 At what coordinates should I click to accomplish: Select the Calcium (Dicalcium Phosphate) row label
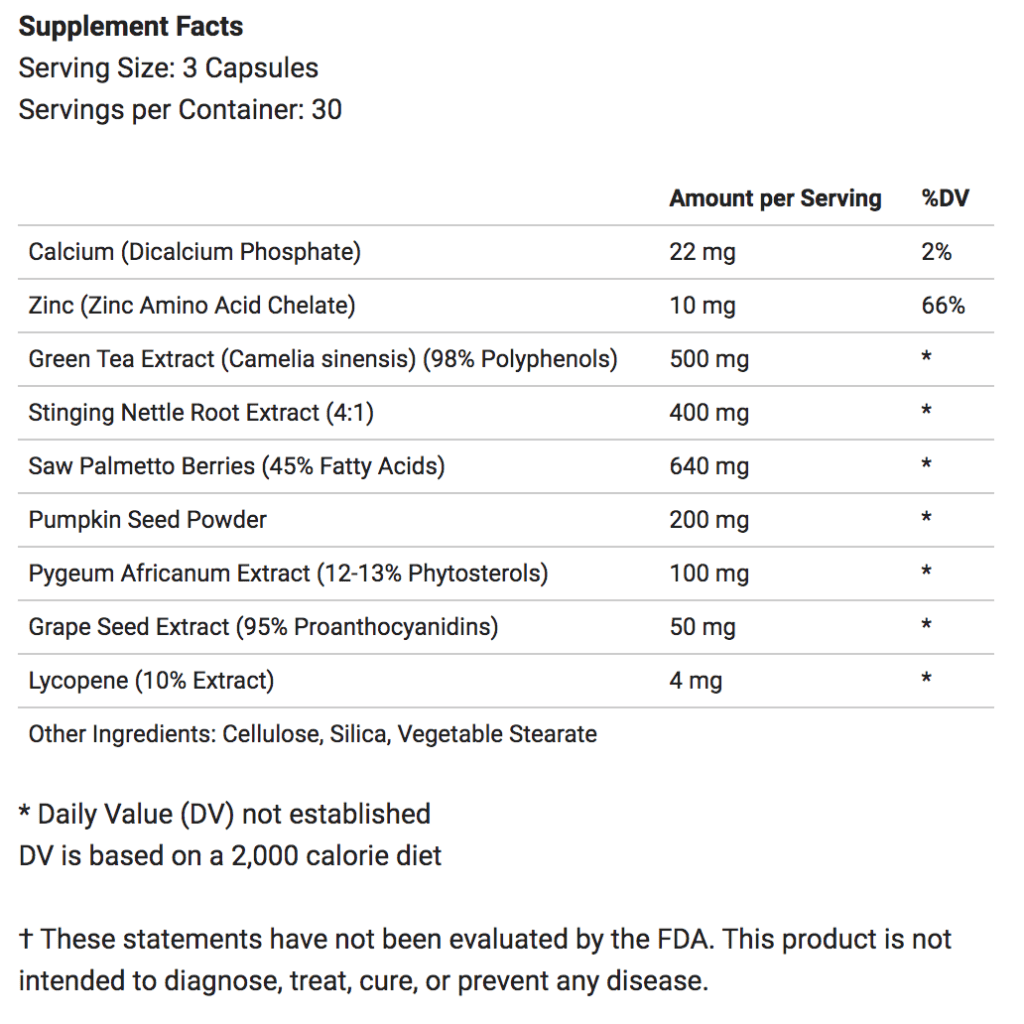point(195,252)
